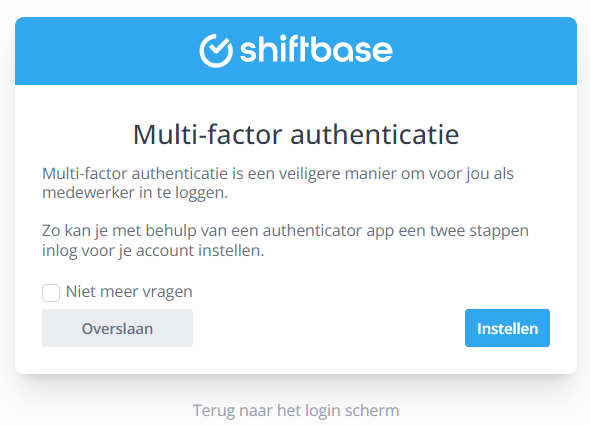Choose the gray Overslaan skip option

tap(117, 328)
